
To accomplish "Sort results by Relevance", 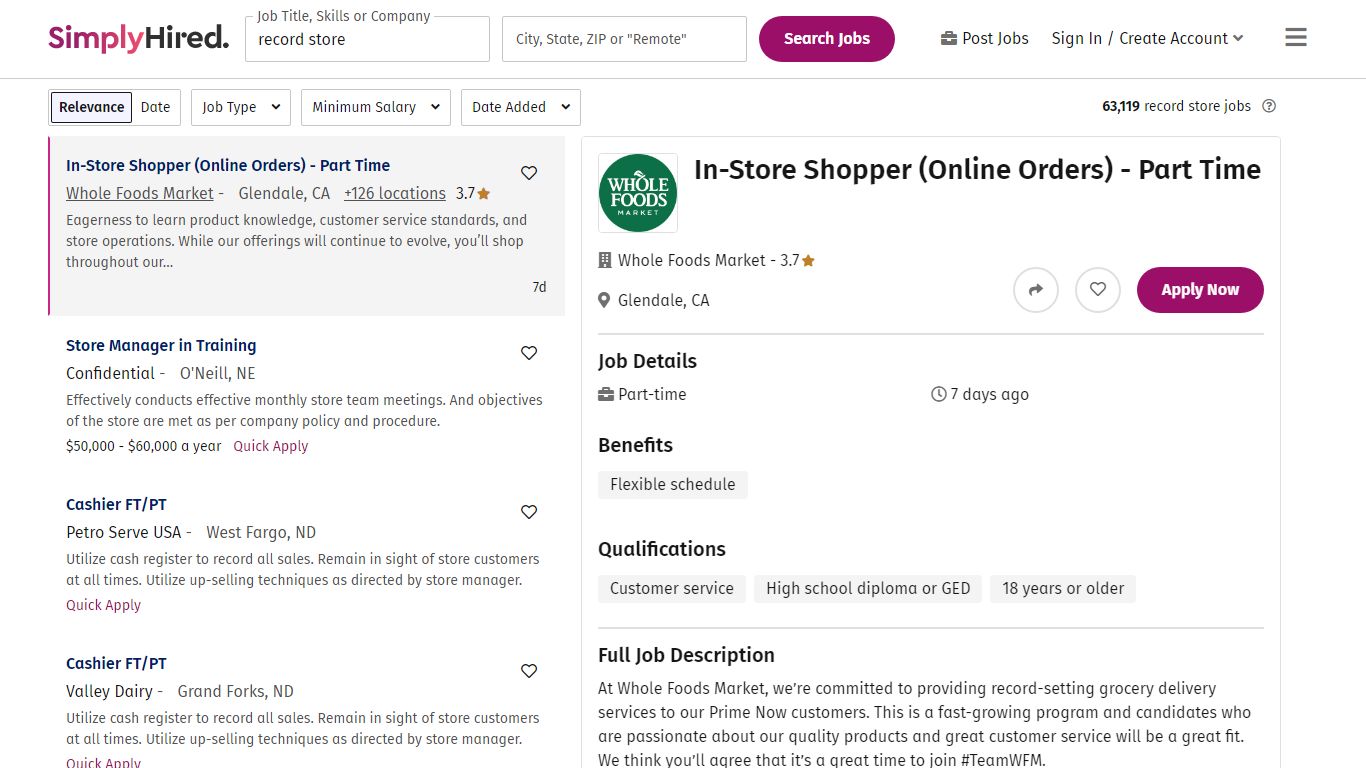I will click(92, 107).
